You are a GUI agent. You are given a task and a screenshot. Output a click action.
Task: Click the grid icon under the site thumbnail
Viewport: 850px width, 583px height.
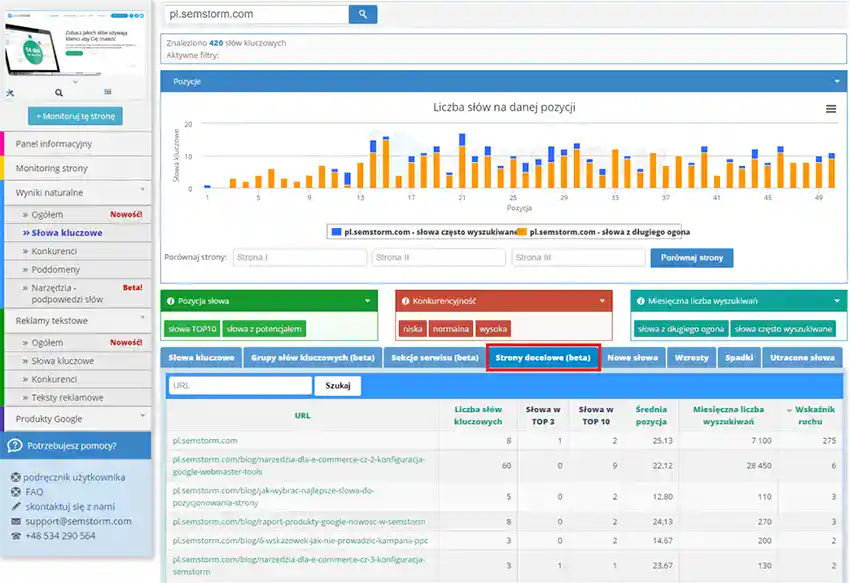pos(108,92)
